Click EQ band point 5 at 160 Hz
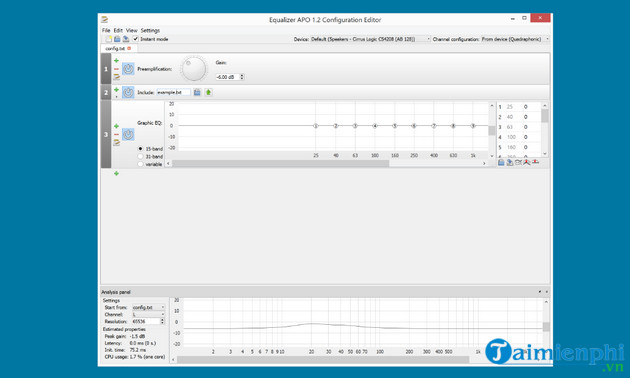This screenshot has height=378, width=630. click(x=395, y=126)
